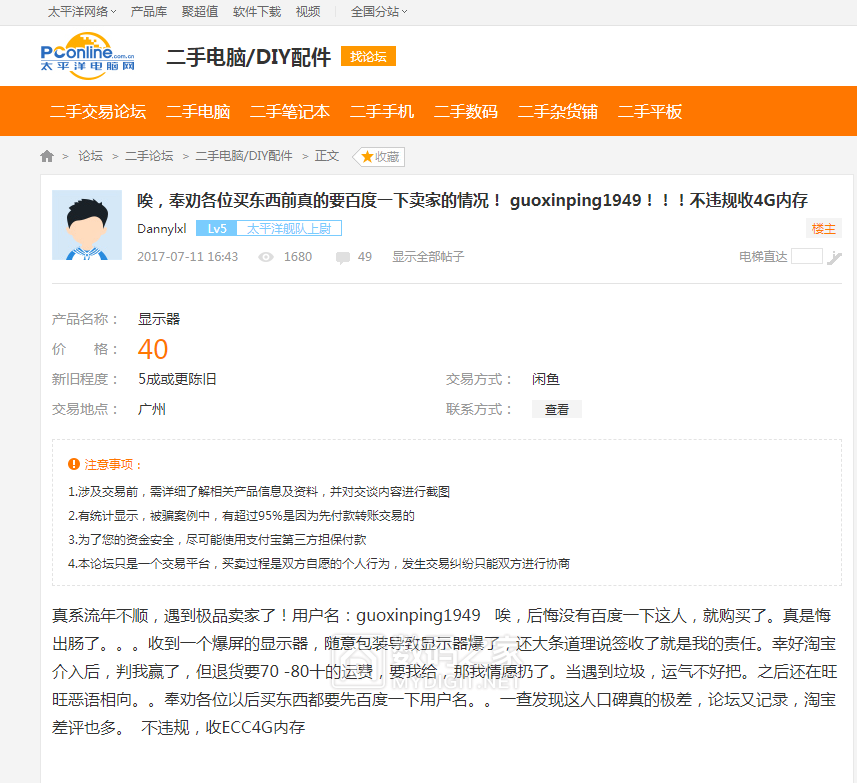
Task: Open 聚超值 in top bar
Action: [200, 11]
